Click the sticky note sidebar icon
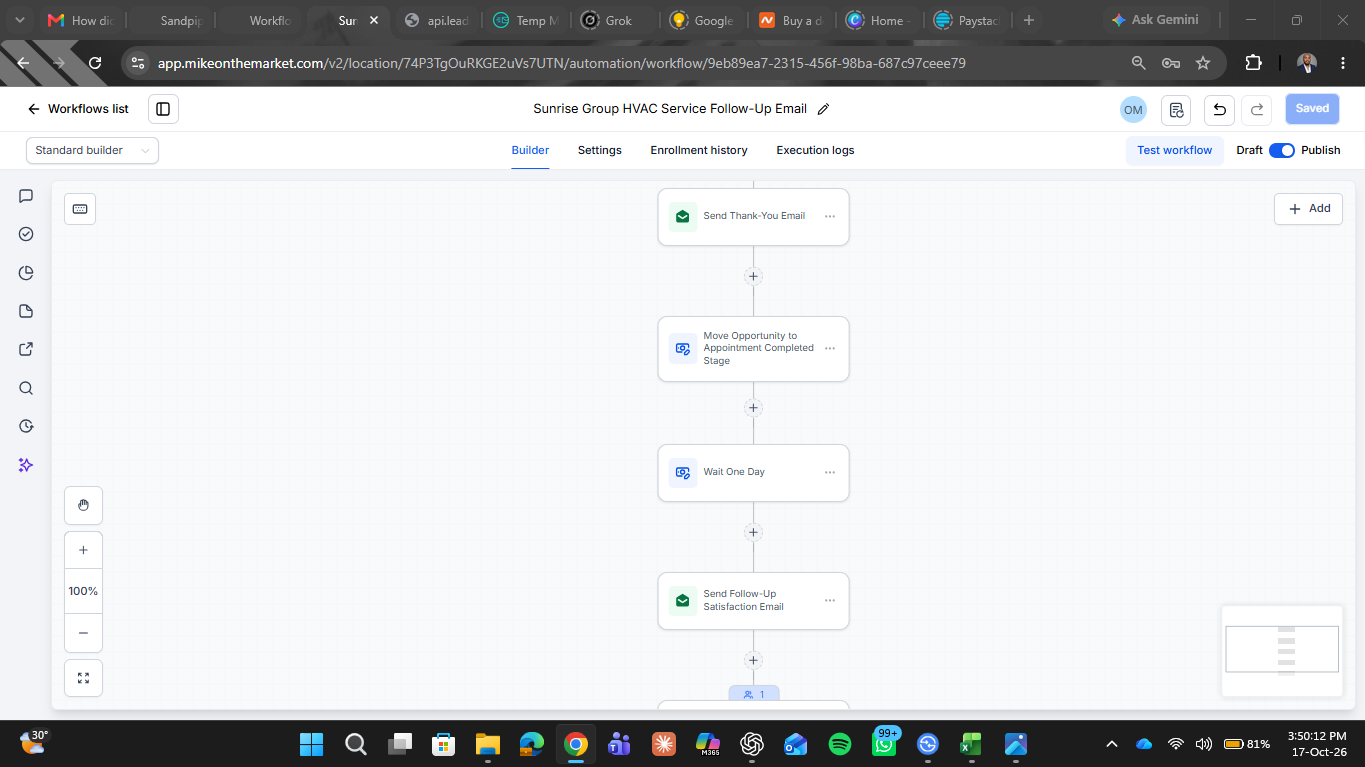The width and height of the screenshot is (1365, 767). [x=26, y=311]
